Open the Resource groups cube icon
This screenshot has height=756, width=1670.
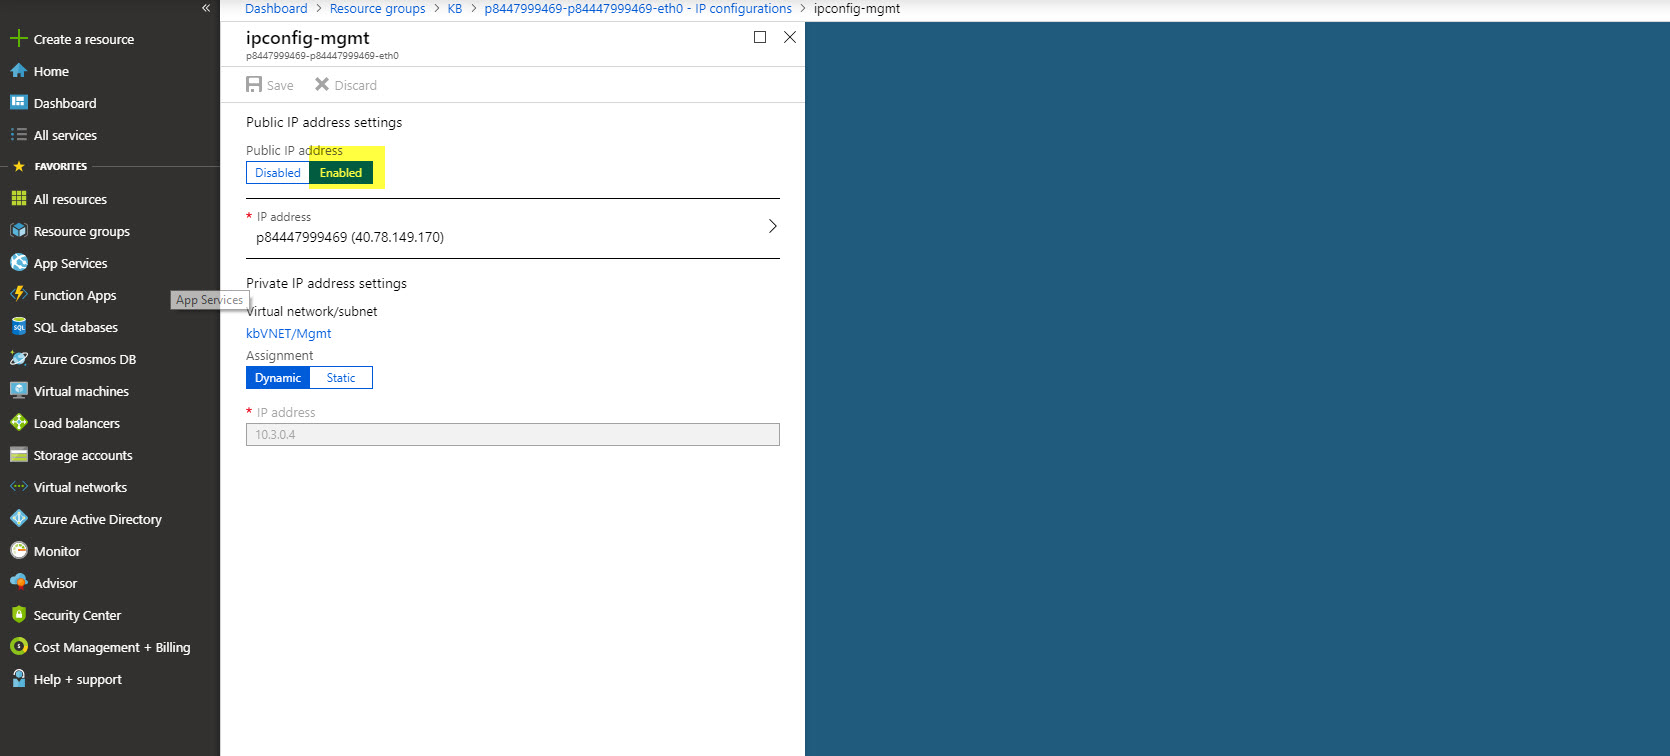coord(18,231)
